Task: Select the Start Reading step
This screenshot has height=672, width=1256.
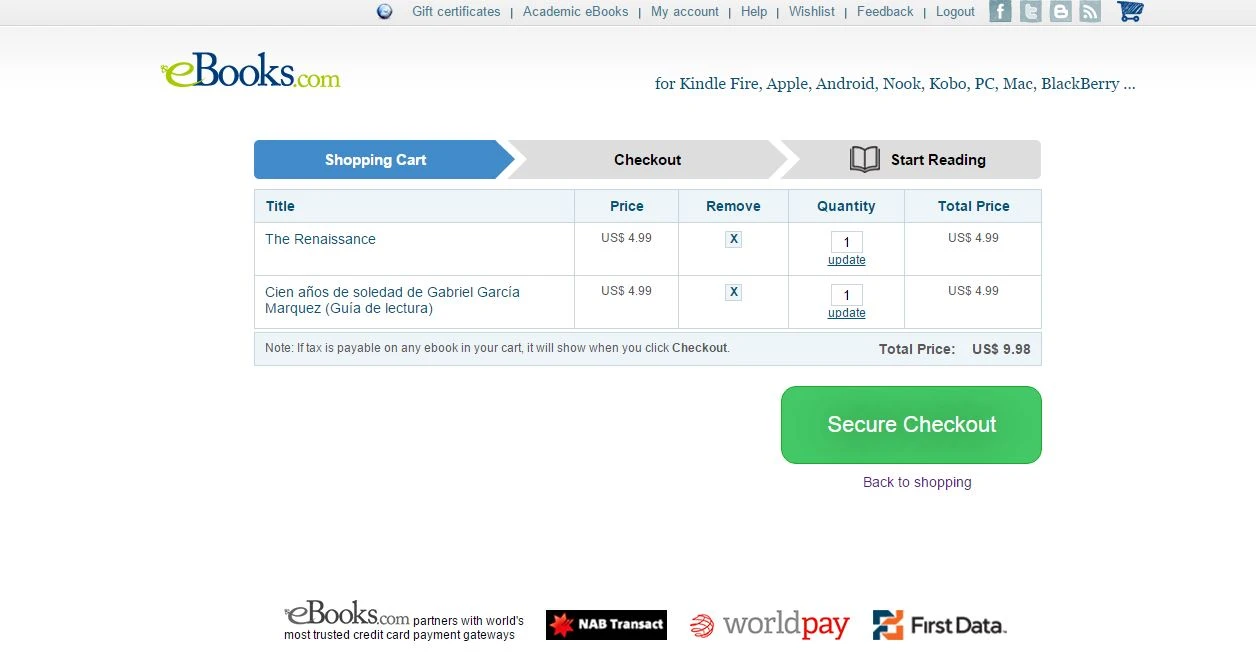Action: pyautogui.click(x=918, y=160)
